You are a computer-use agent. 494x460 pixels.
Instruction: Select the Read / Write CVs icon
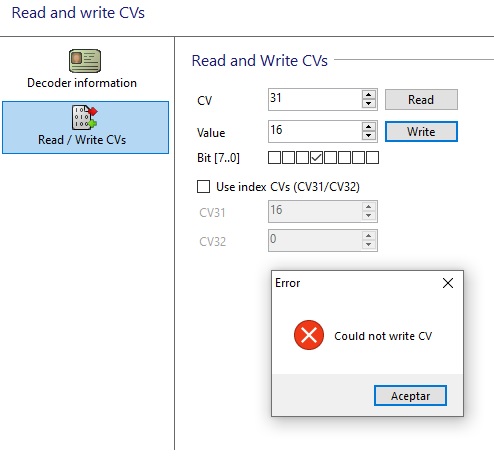[x=85, y=117]
